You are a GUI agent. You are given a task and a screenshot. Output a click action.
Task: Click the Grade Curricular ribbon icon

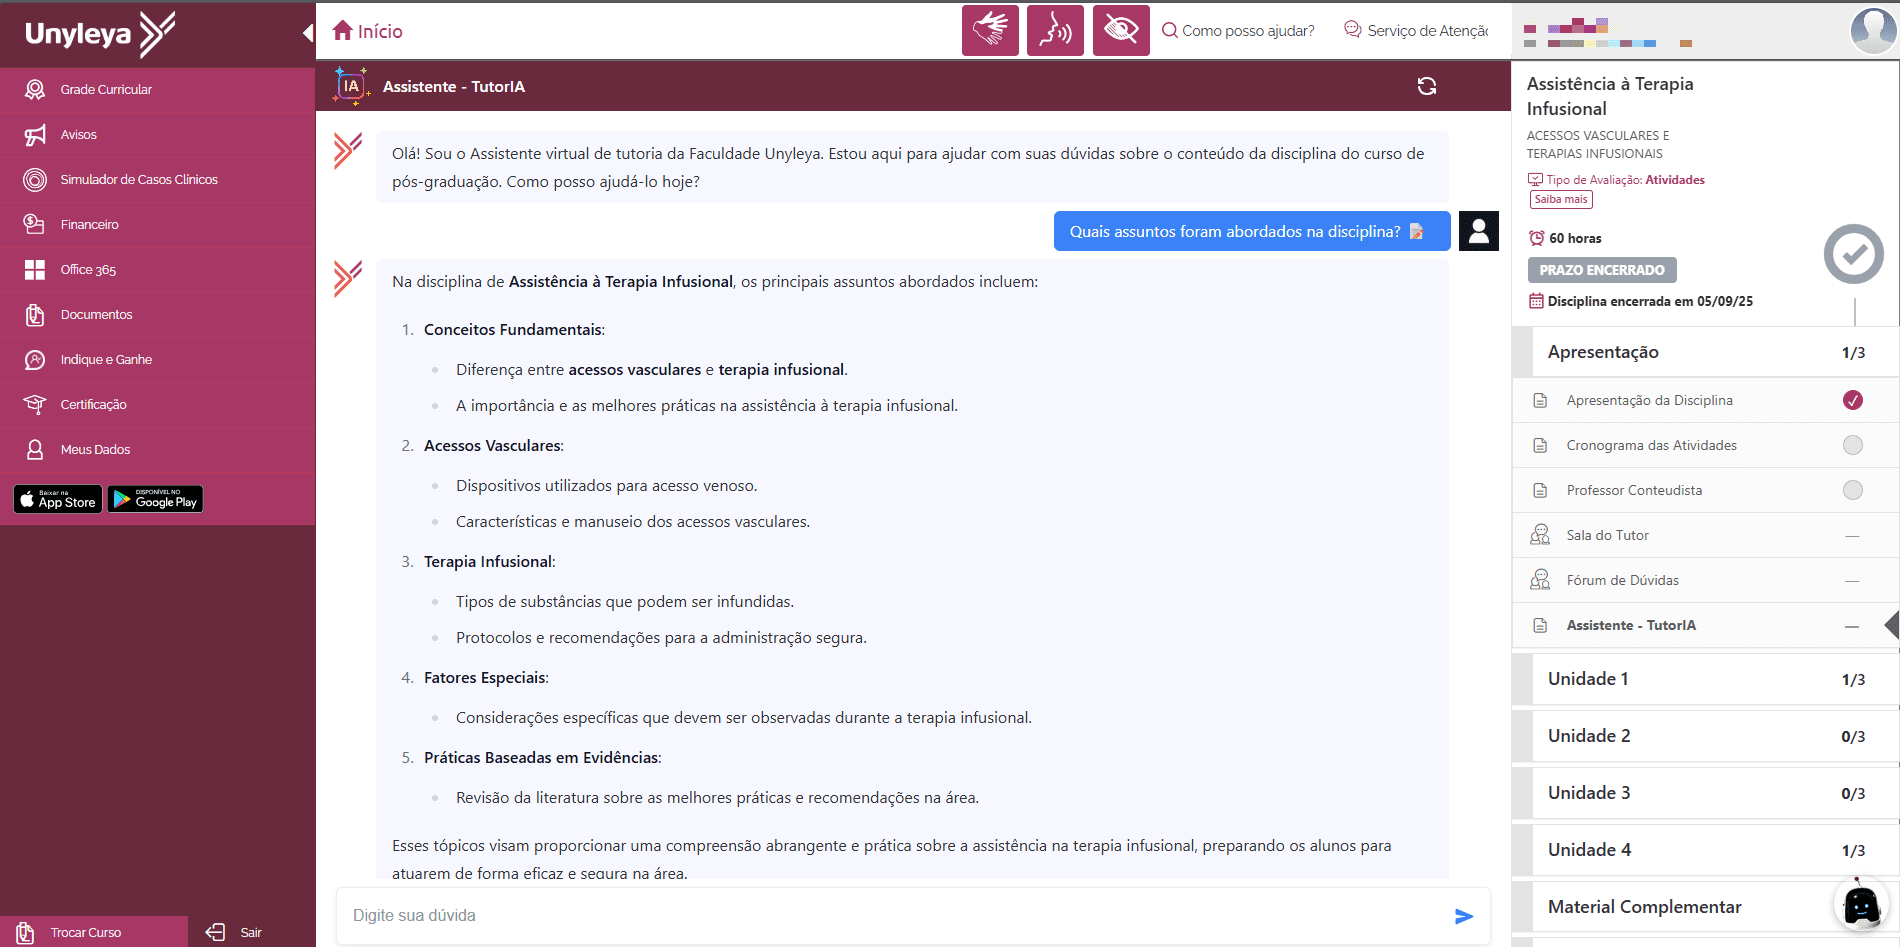point(35,90)
